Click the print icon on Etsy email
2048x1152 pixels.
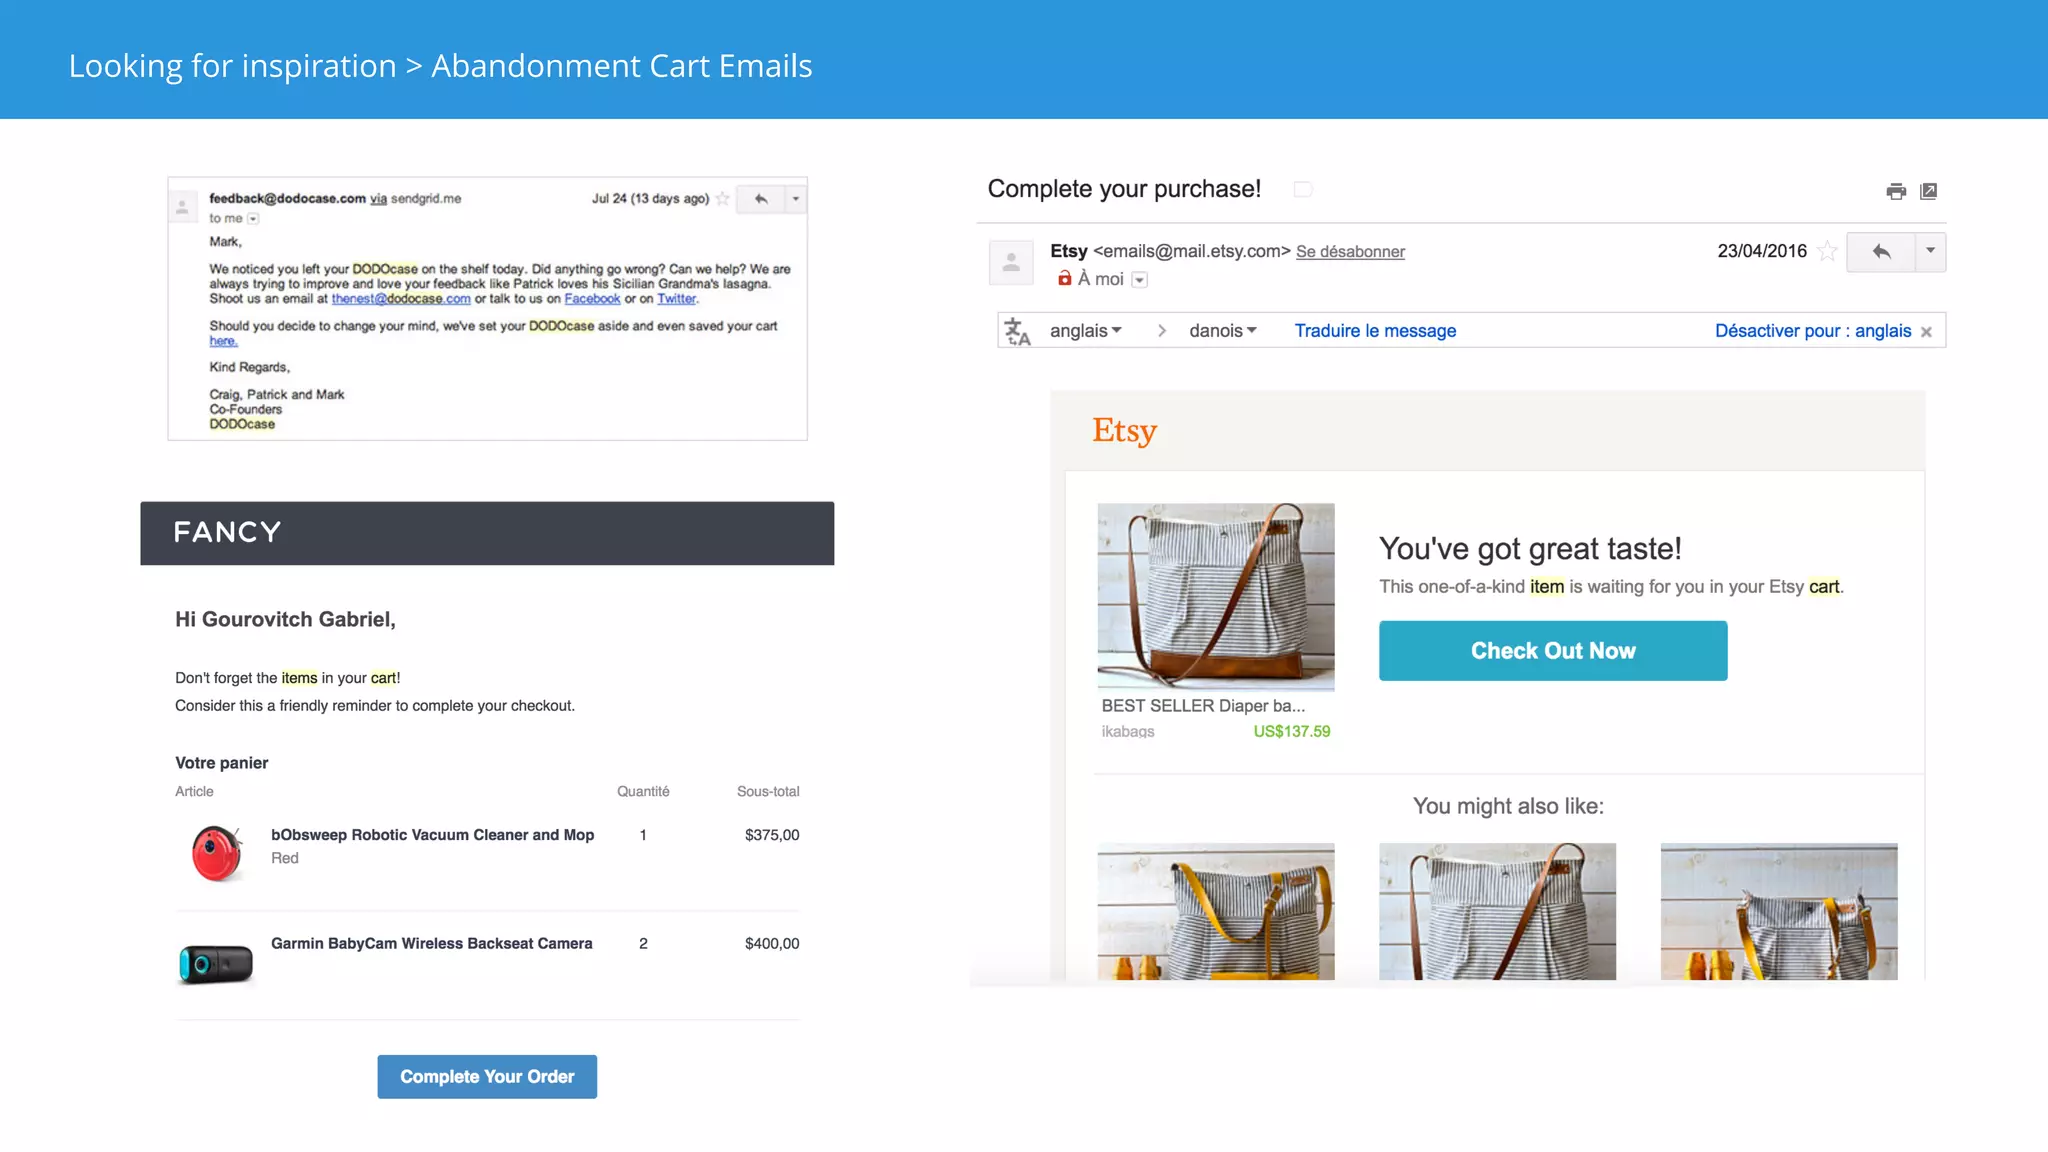point(1896,191)
